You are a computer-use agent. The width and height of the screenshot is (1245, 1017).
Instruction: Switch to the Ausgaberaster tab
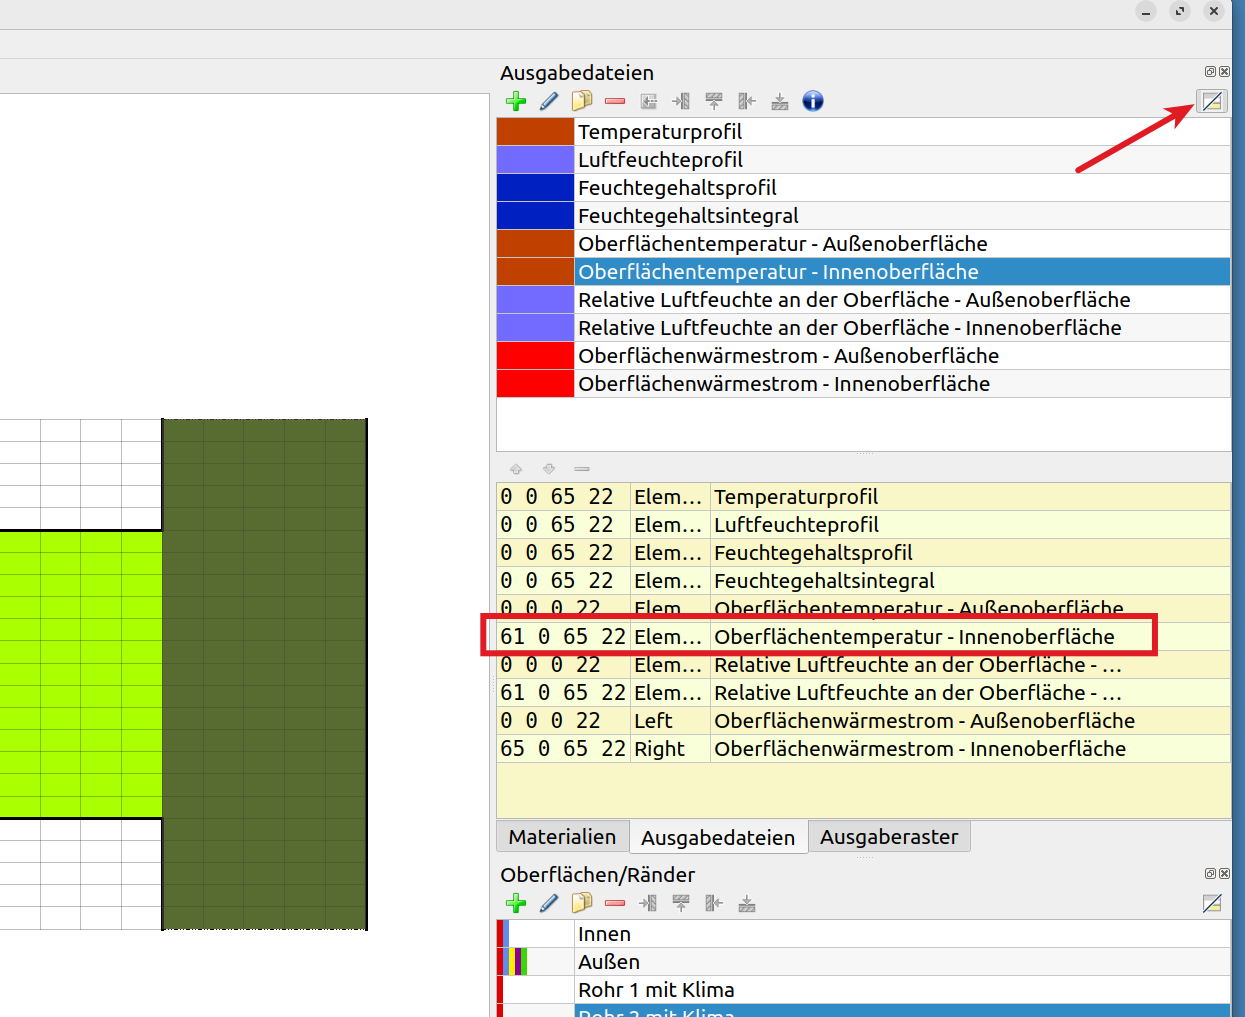(x=889, y=837)
